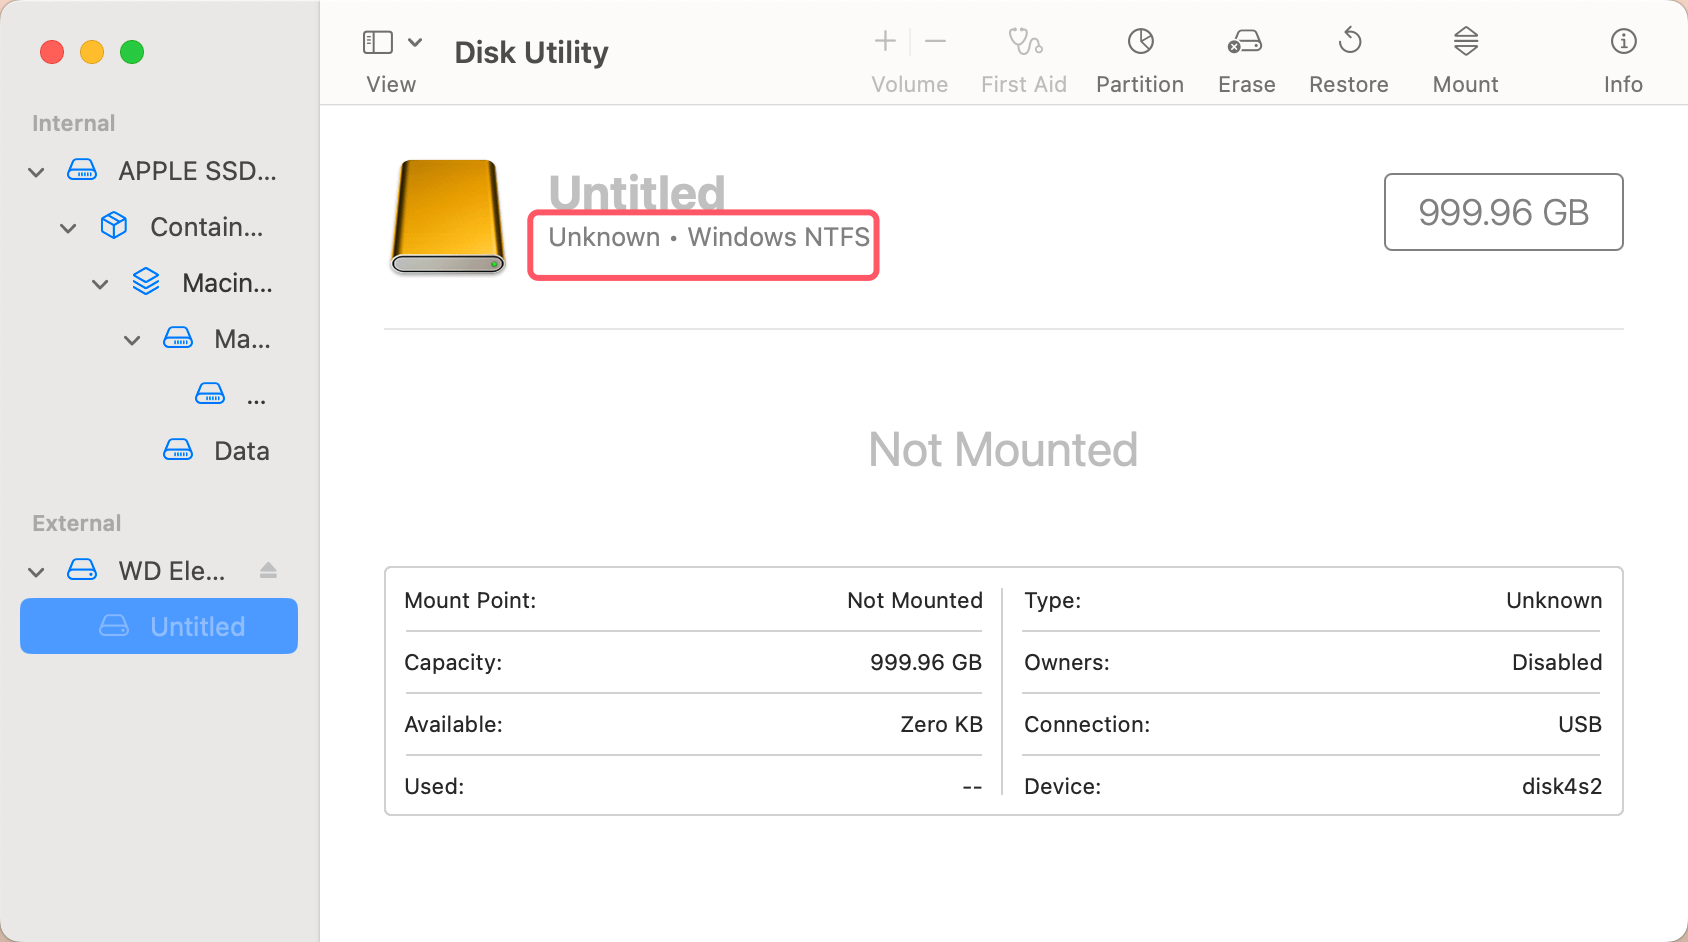The width and height of the screenshot is (1688, 942).
Task: Click the sidebar view toggle icon
Action: (377, 42)
